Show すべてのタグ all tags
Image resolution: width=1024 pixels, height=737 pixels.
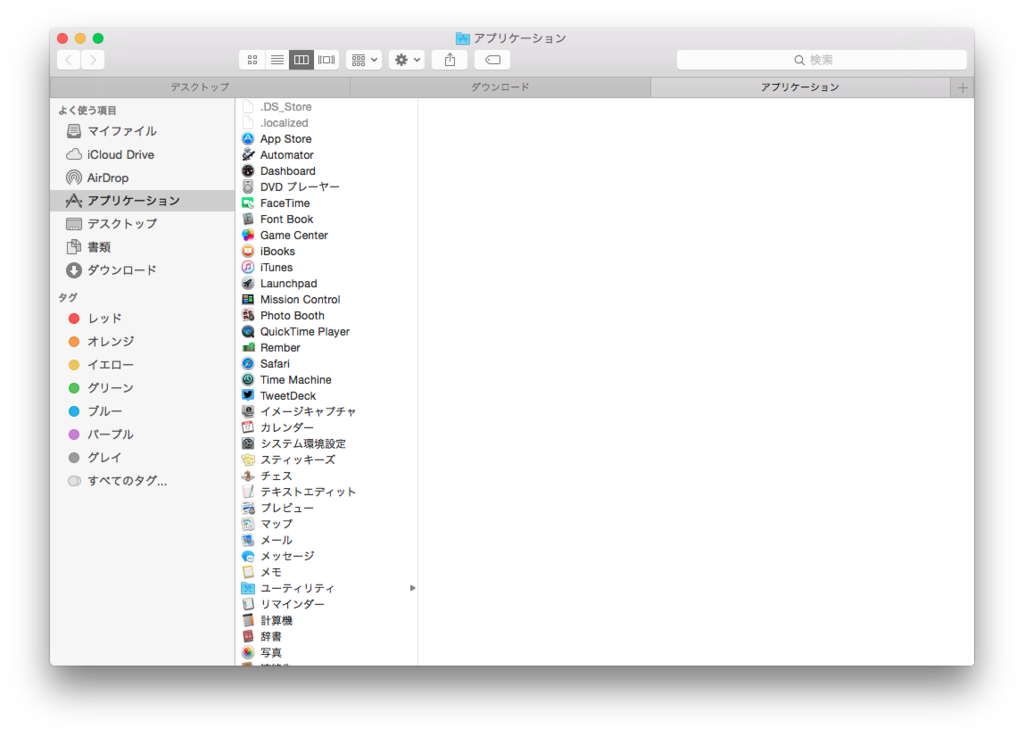coord(142,481)
